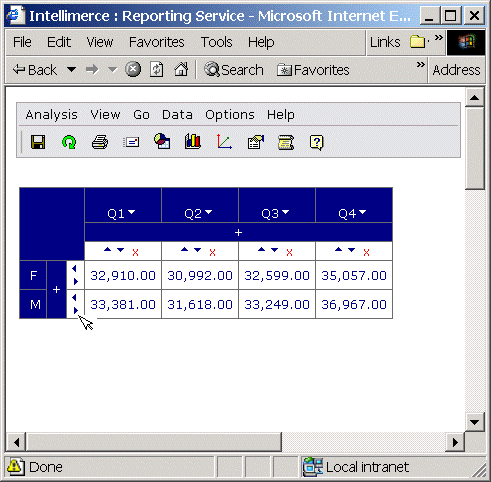Click the Local intranet zone indicator
The width and height of the screenshot is (491, 482).
pyautogui.click(x=356, y=467)
